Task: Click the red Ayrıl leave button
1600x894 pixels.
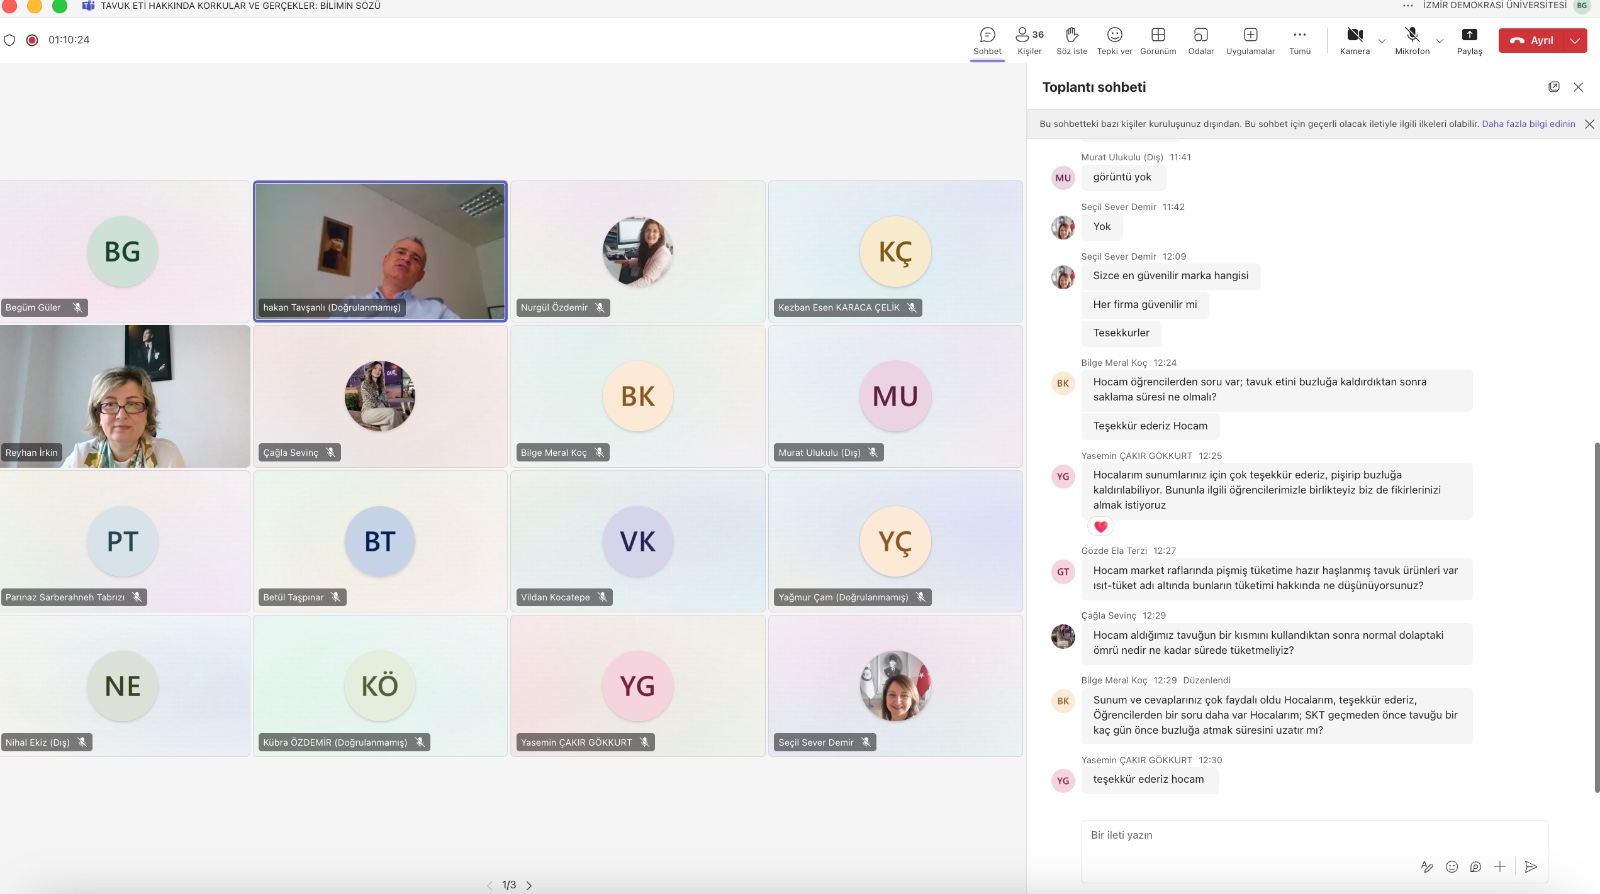Action: click(1532, 40)
